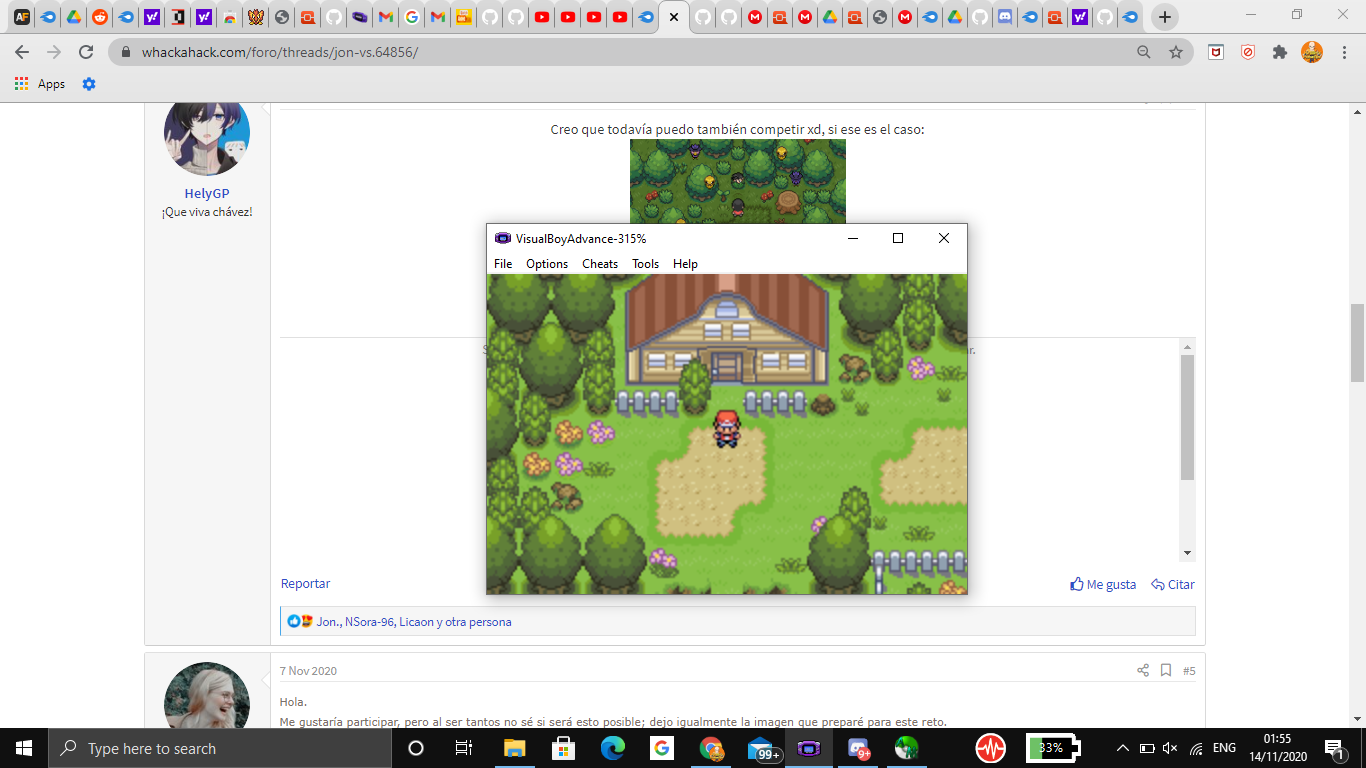Click the share icon on post #5
Screen dimensions: 1366x768
pos(1143,671)
